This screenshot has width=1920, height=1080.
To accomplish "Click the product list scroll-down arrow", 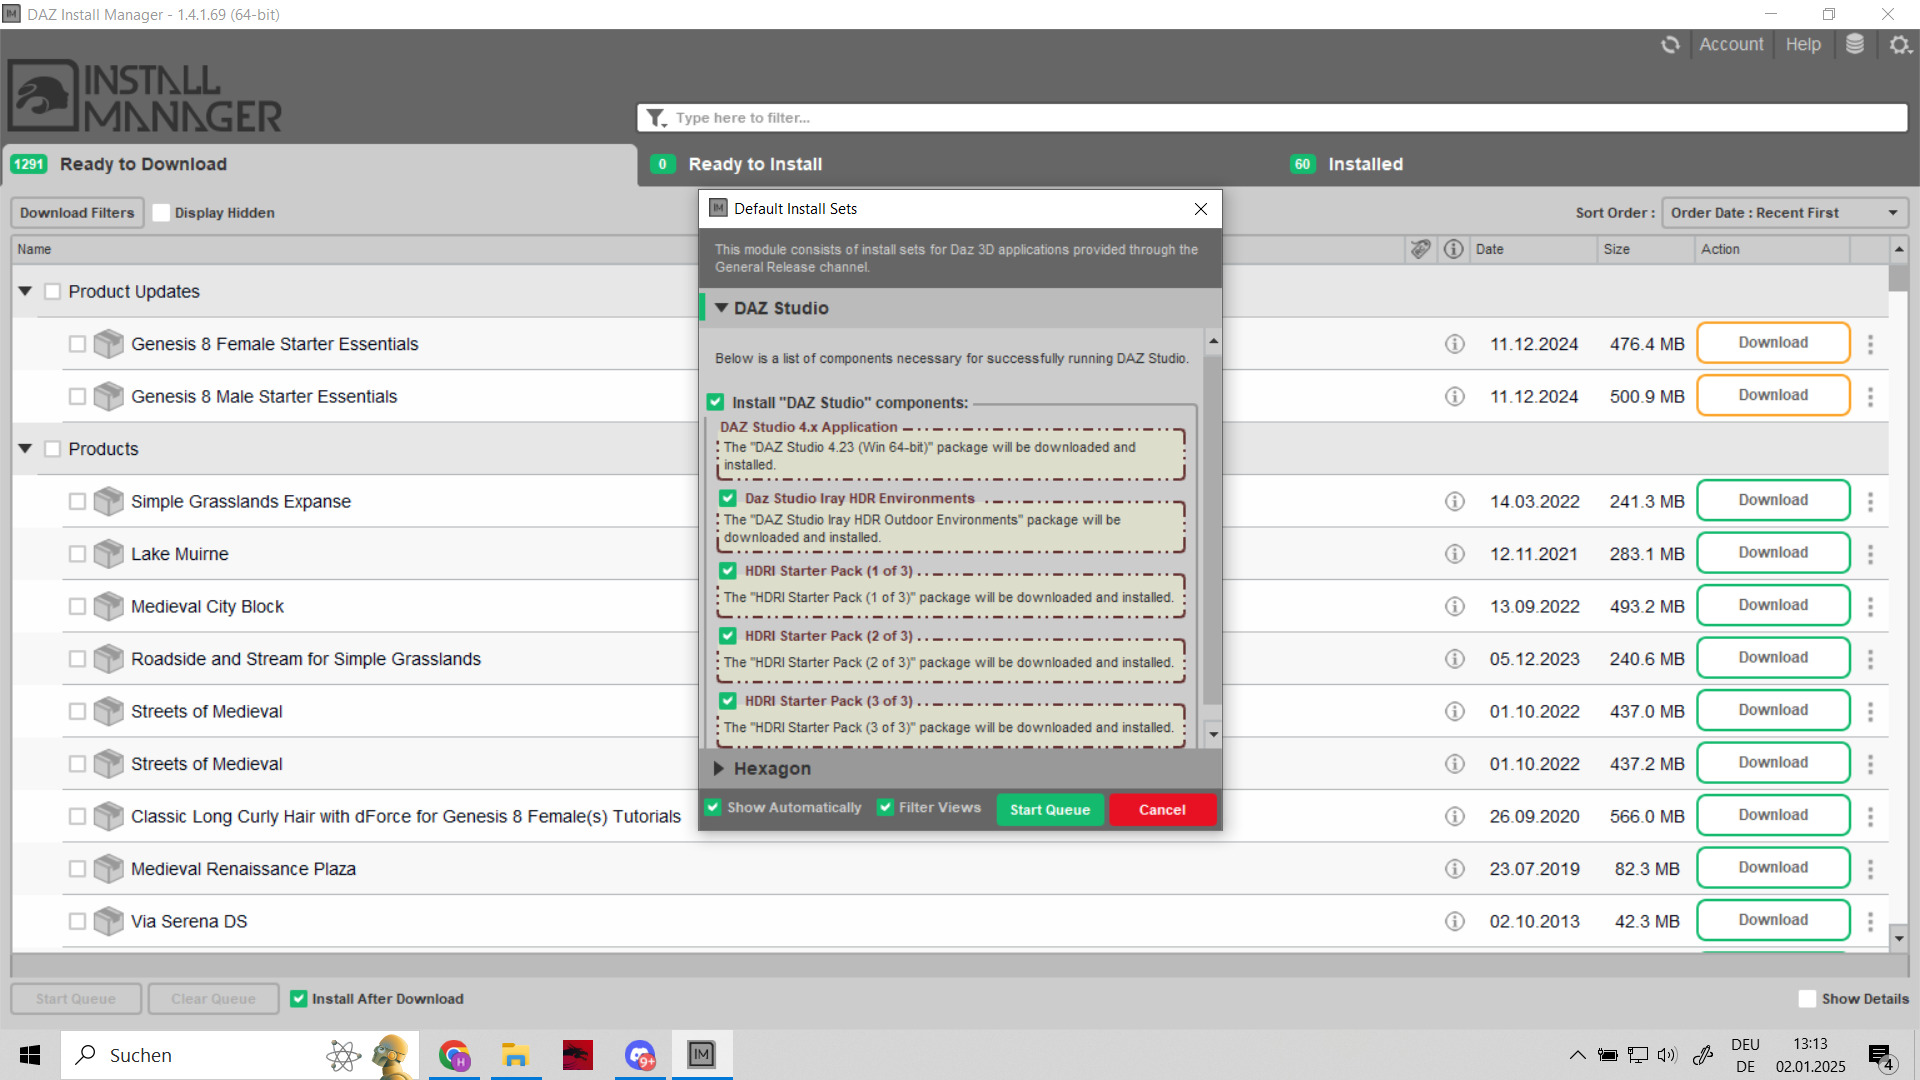I will 1899,938.
